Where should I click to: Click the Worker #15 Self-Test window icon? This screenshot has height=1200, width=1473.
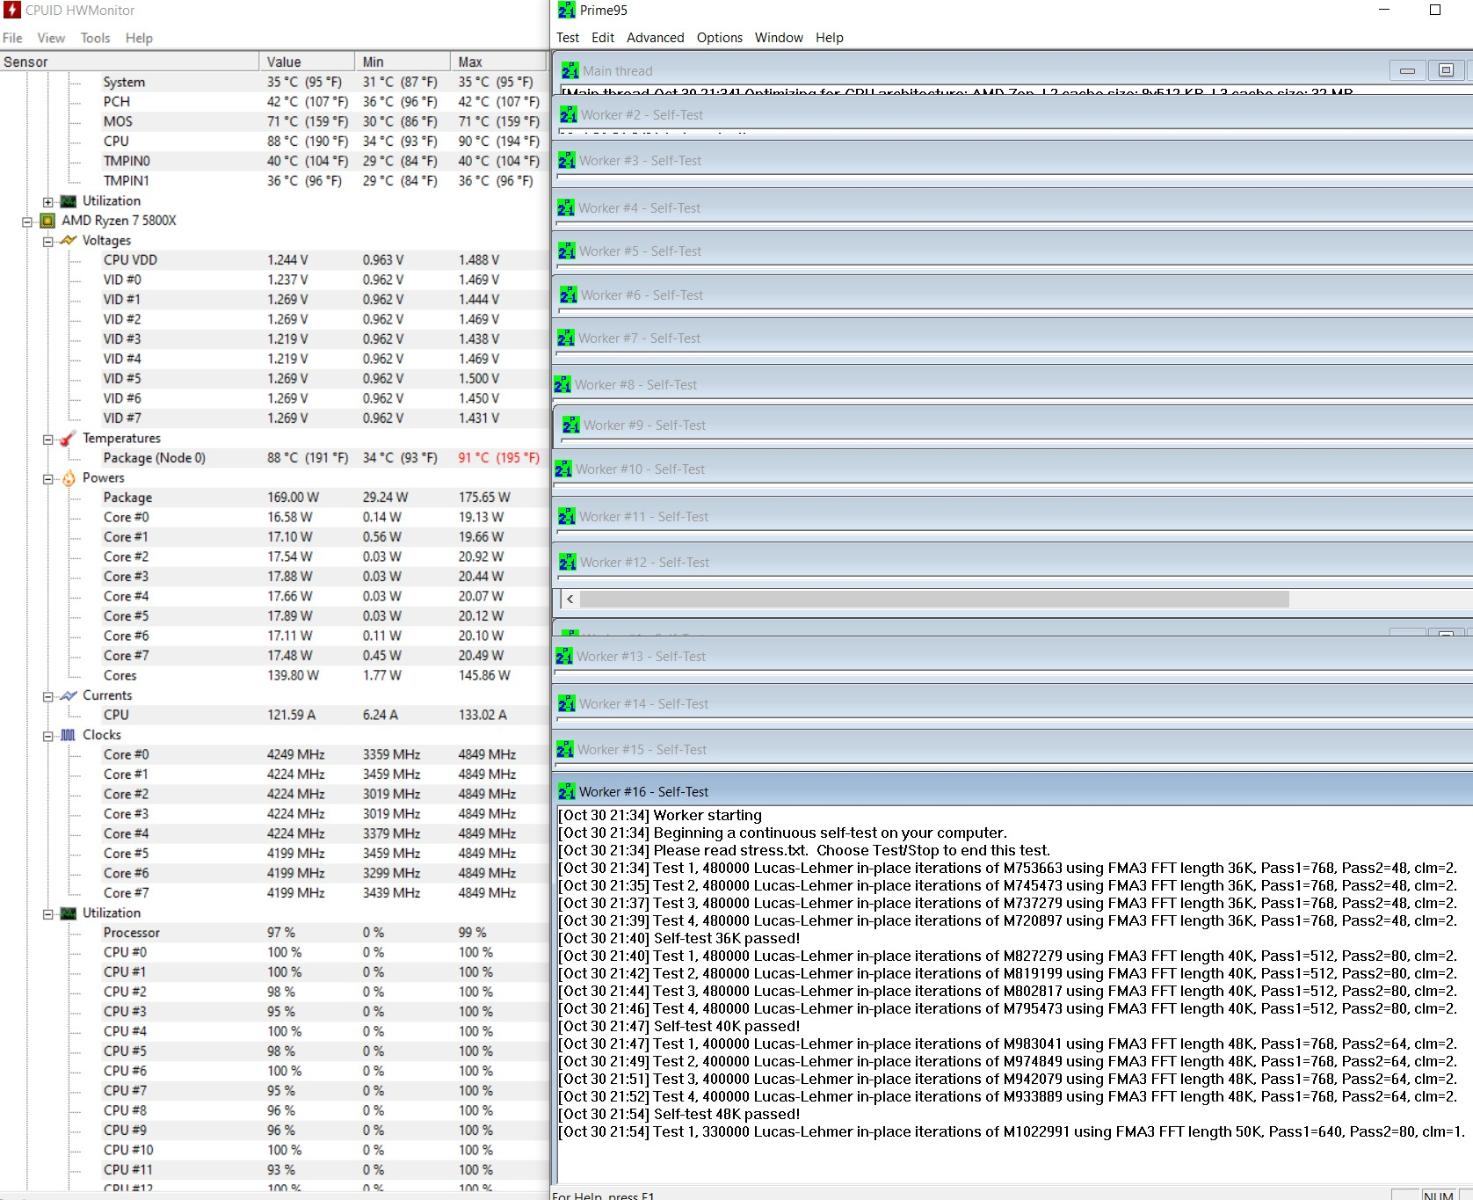(565, 750)
